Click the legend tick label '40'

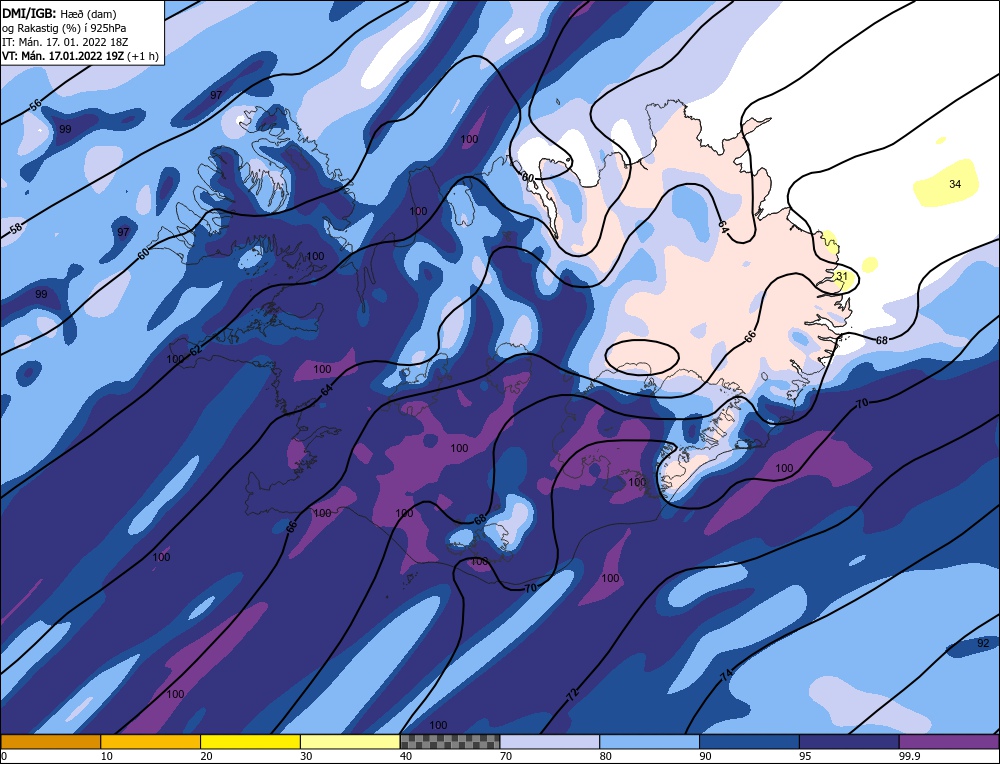[406, 756]
